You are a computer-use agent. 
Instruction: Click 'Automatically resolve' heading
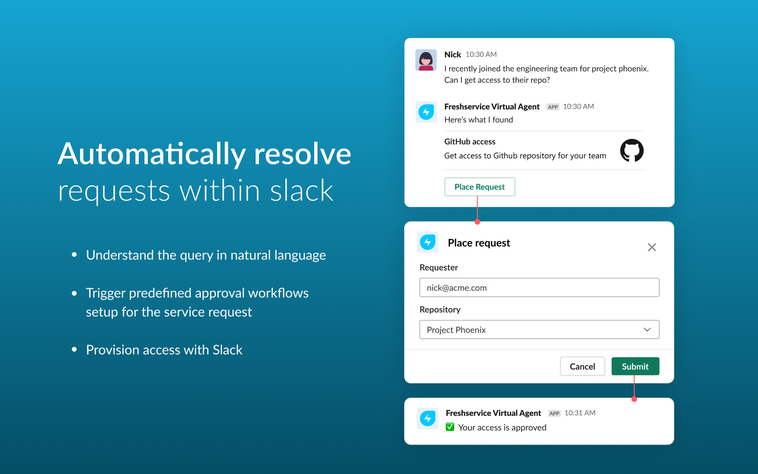[204, 154]
